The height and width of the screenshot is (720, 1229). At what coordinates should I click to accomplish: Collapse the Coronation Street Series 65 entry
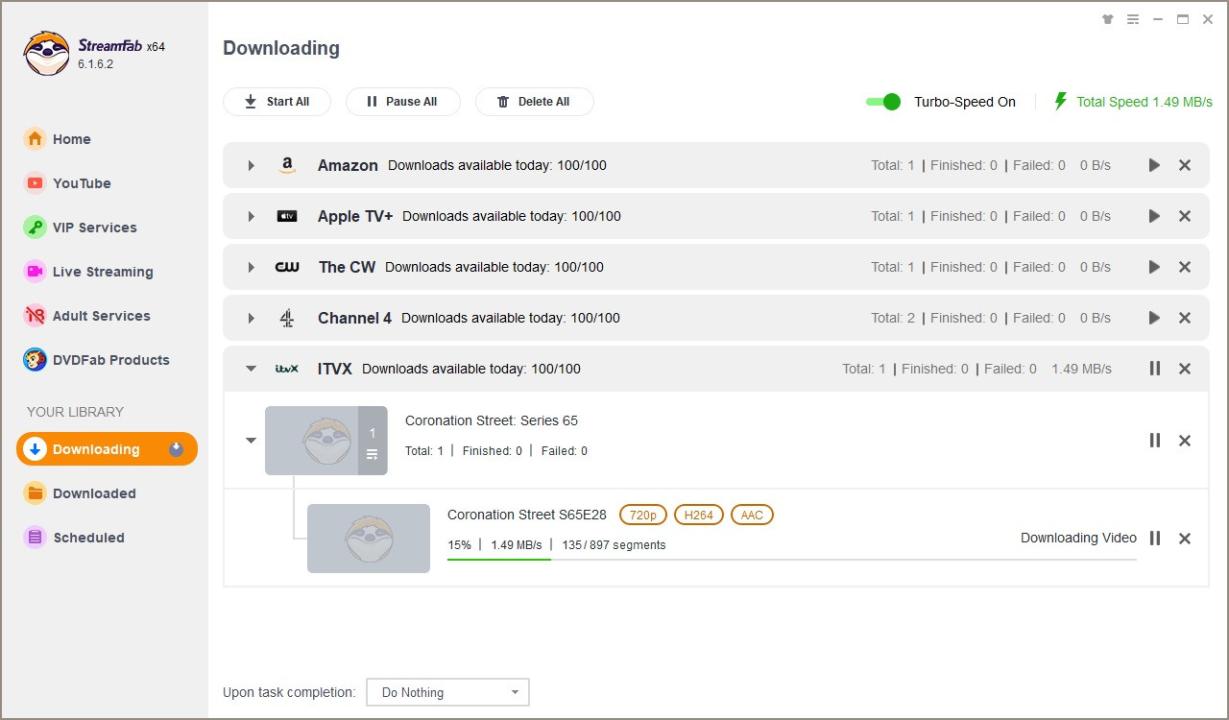(251, 440)
